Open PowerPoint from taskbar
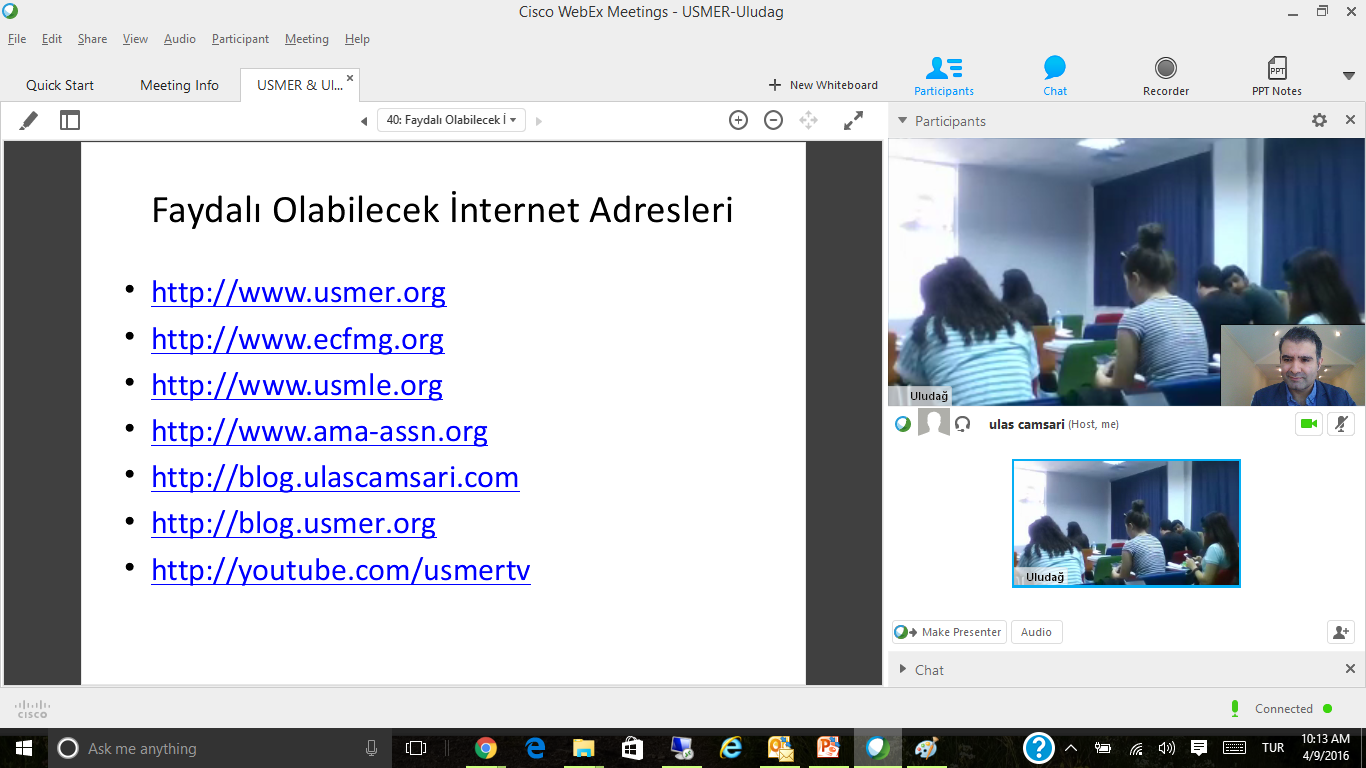The height and width of the screenshot is (768, 1366). [x=829, y=748]
